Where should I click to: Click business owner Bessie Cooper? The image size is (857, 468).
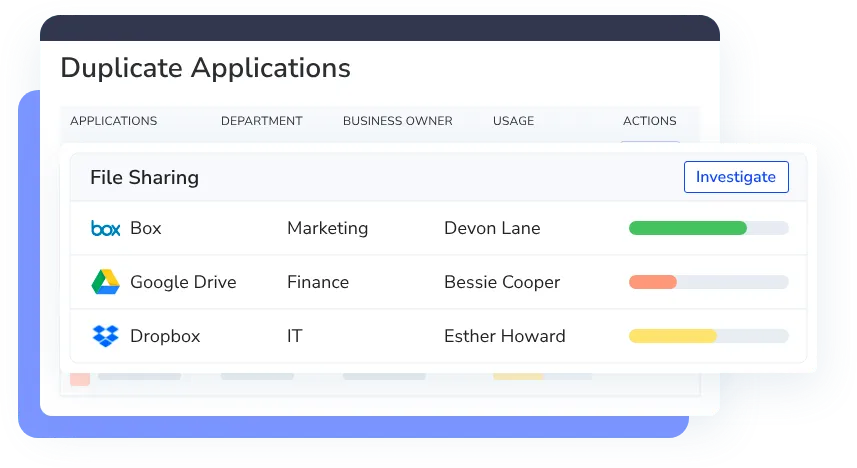tap(502, 282)
